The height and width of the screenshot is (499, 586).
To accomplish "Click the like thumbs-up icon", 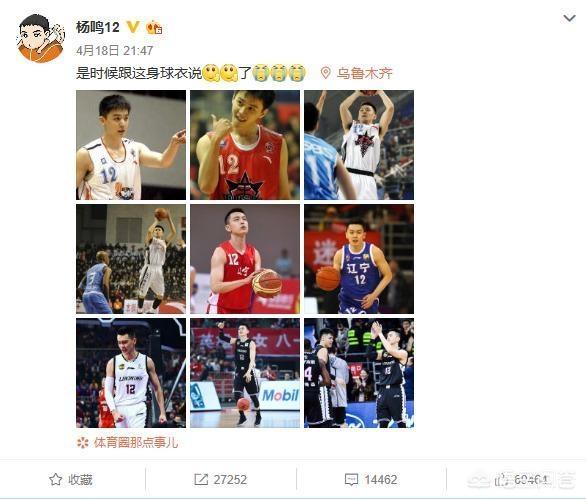I will [x=503, y=479].
